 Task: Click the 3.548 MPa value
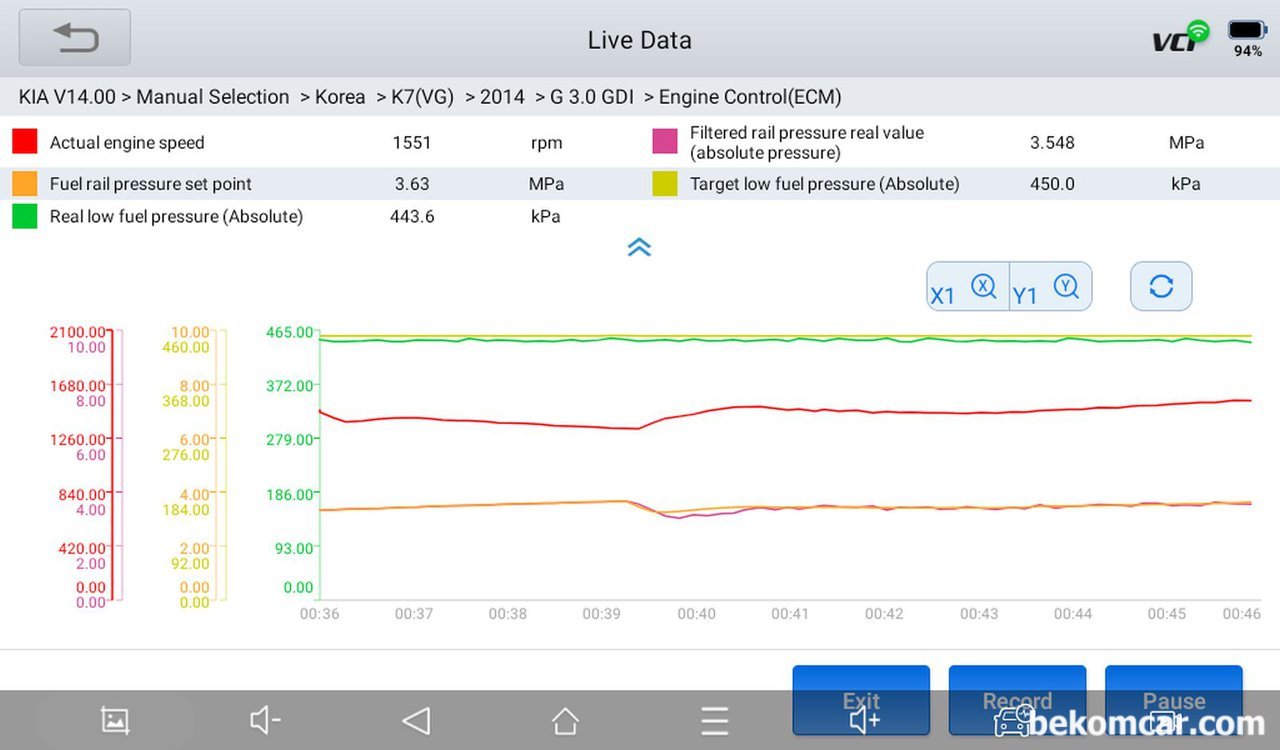pos(1052,143)
